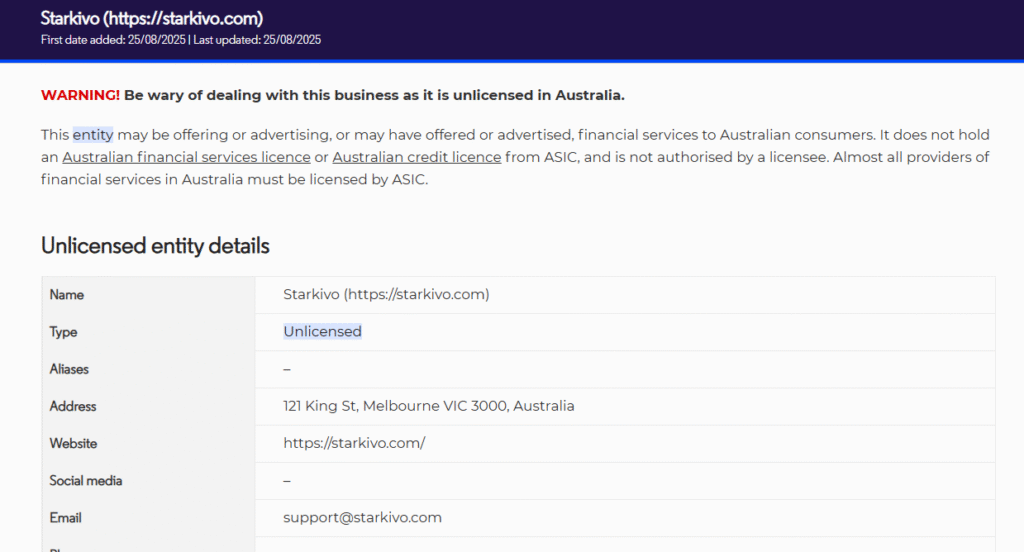Click the Address row label

click(x=72, y=406)
